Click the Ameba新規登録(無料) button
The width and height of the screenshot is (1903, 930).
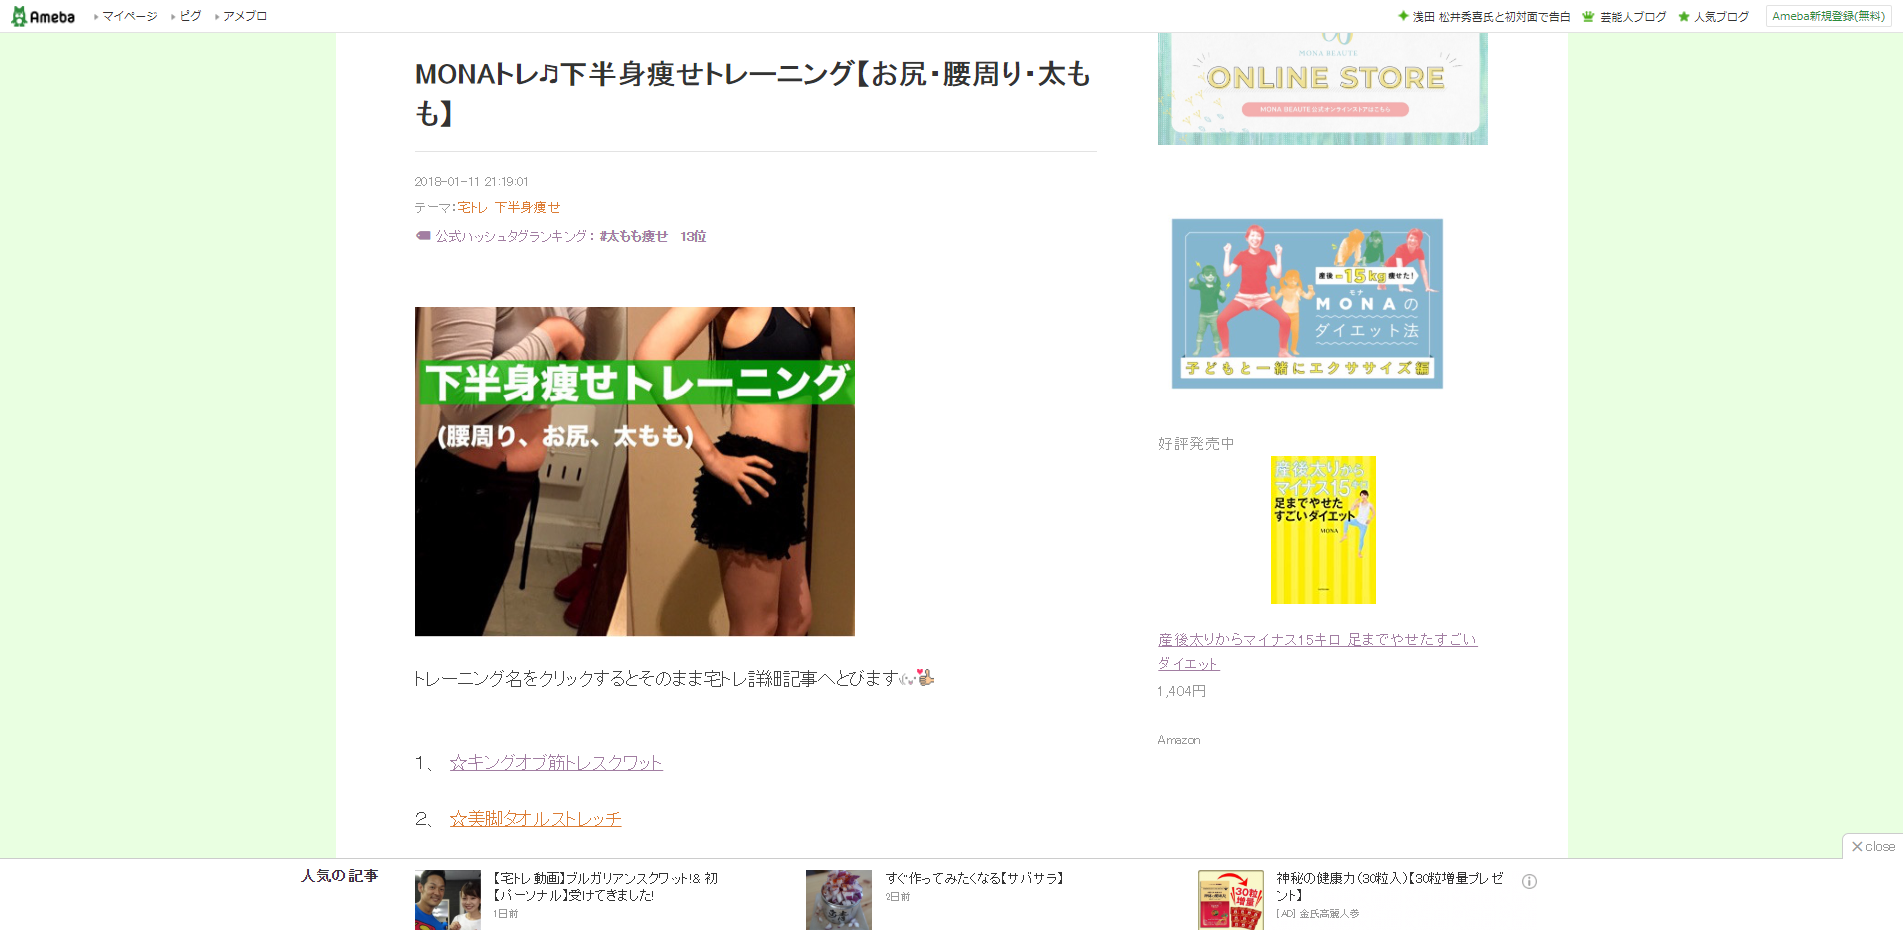click(x=1828, y=16)
